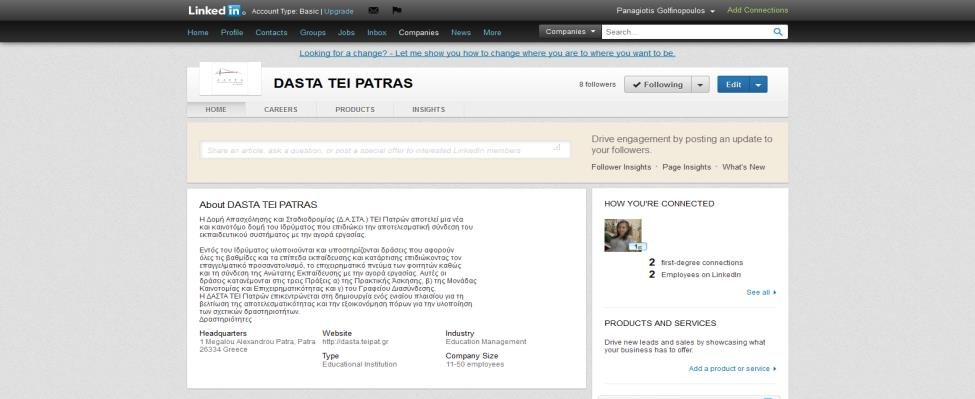
Task: Select the HOME company tab
Action: tap(216, 109)
